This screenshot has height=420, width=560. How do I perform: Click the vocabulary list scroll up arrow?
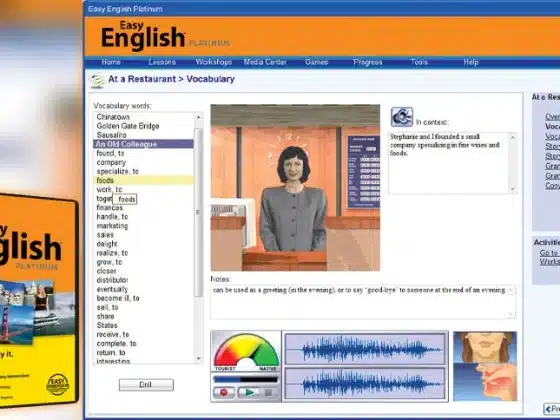point(199,117)
